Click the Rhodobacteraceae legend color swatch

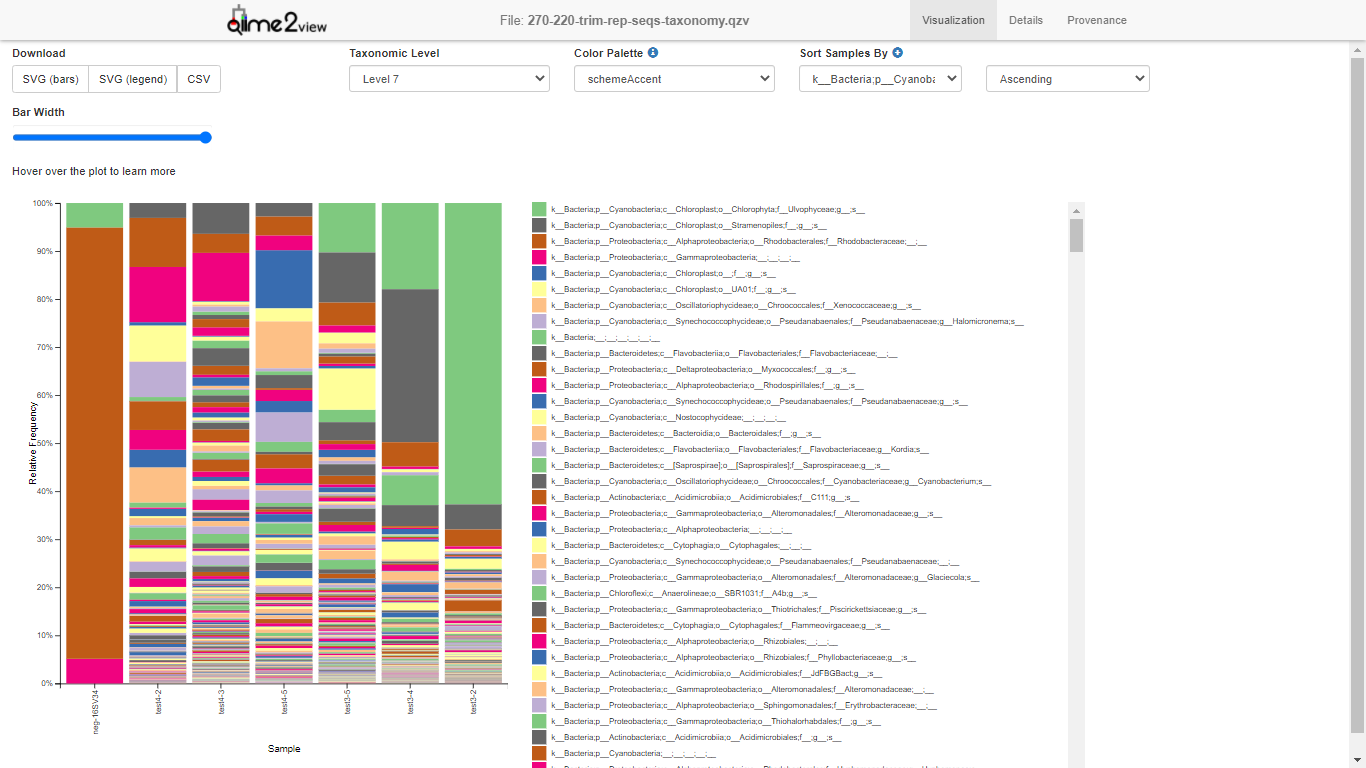(539, 241)
